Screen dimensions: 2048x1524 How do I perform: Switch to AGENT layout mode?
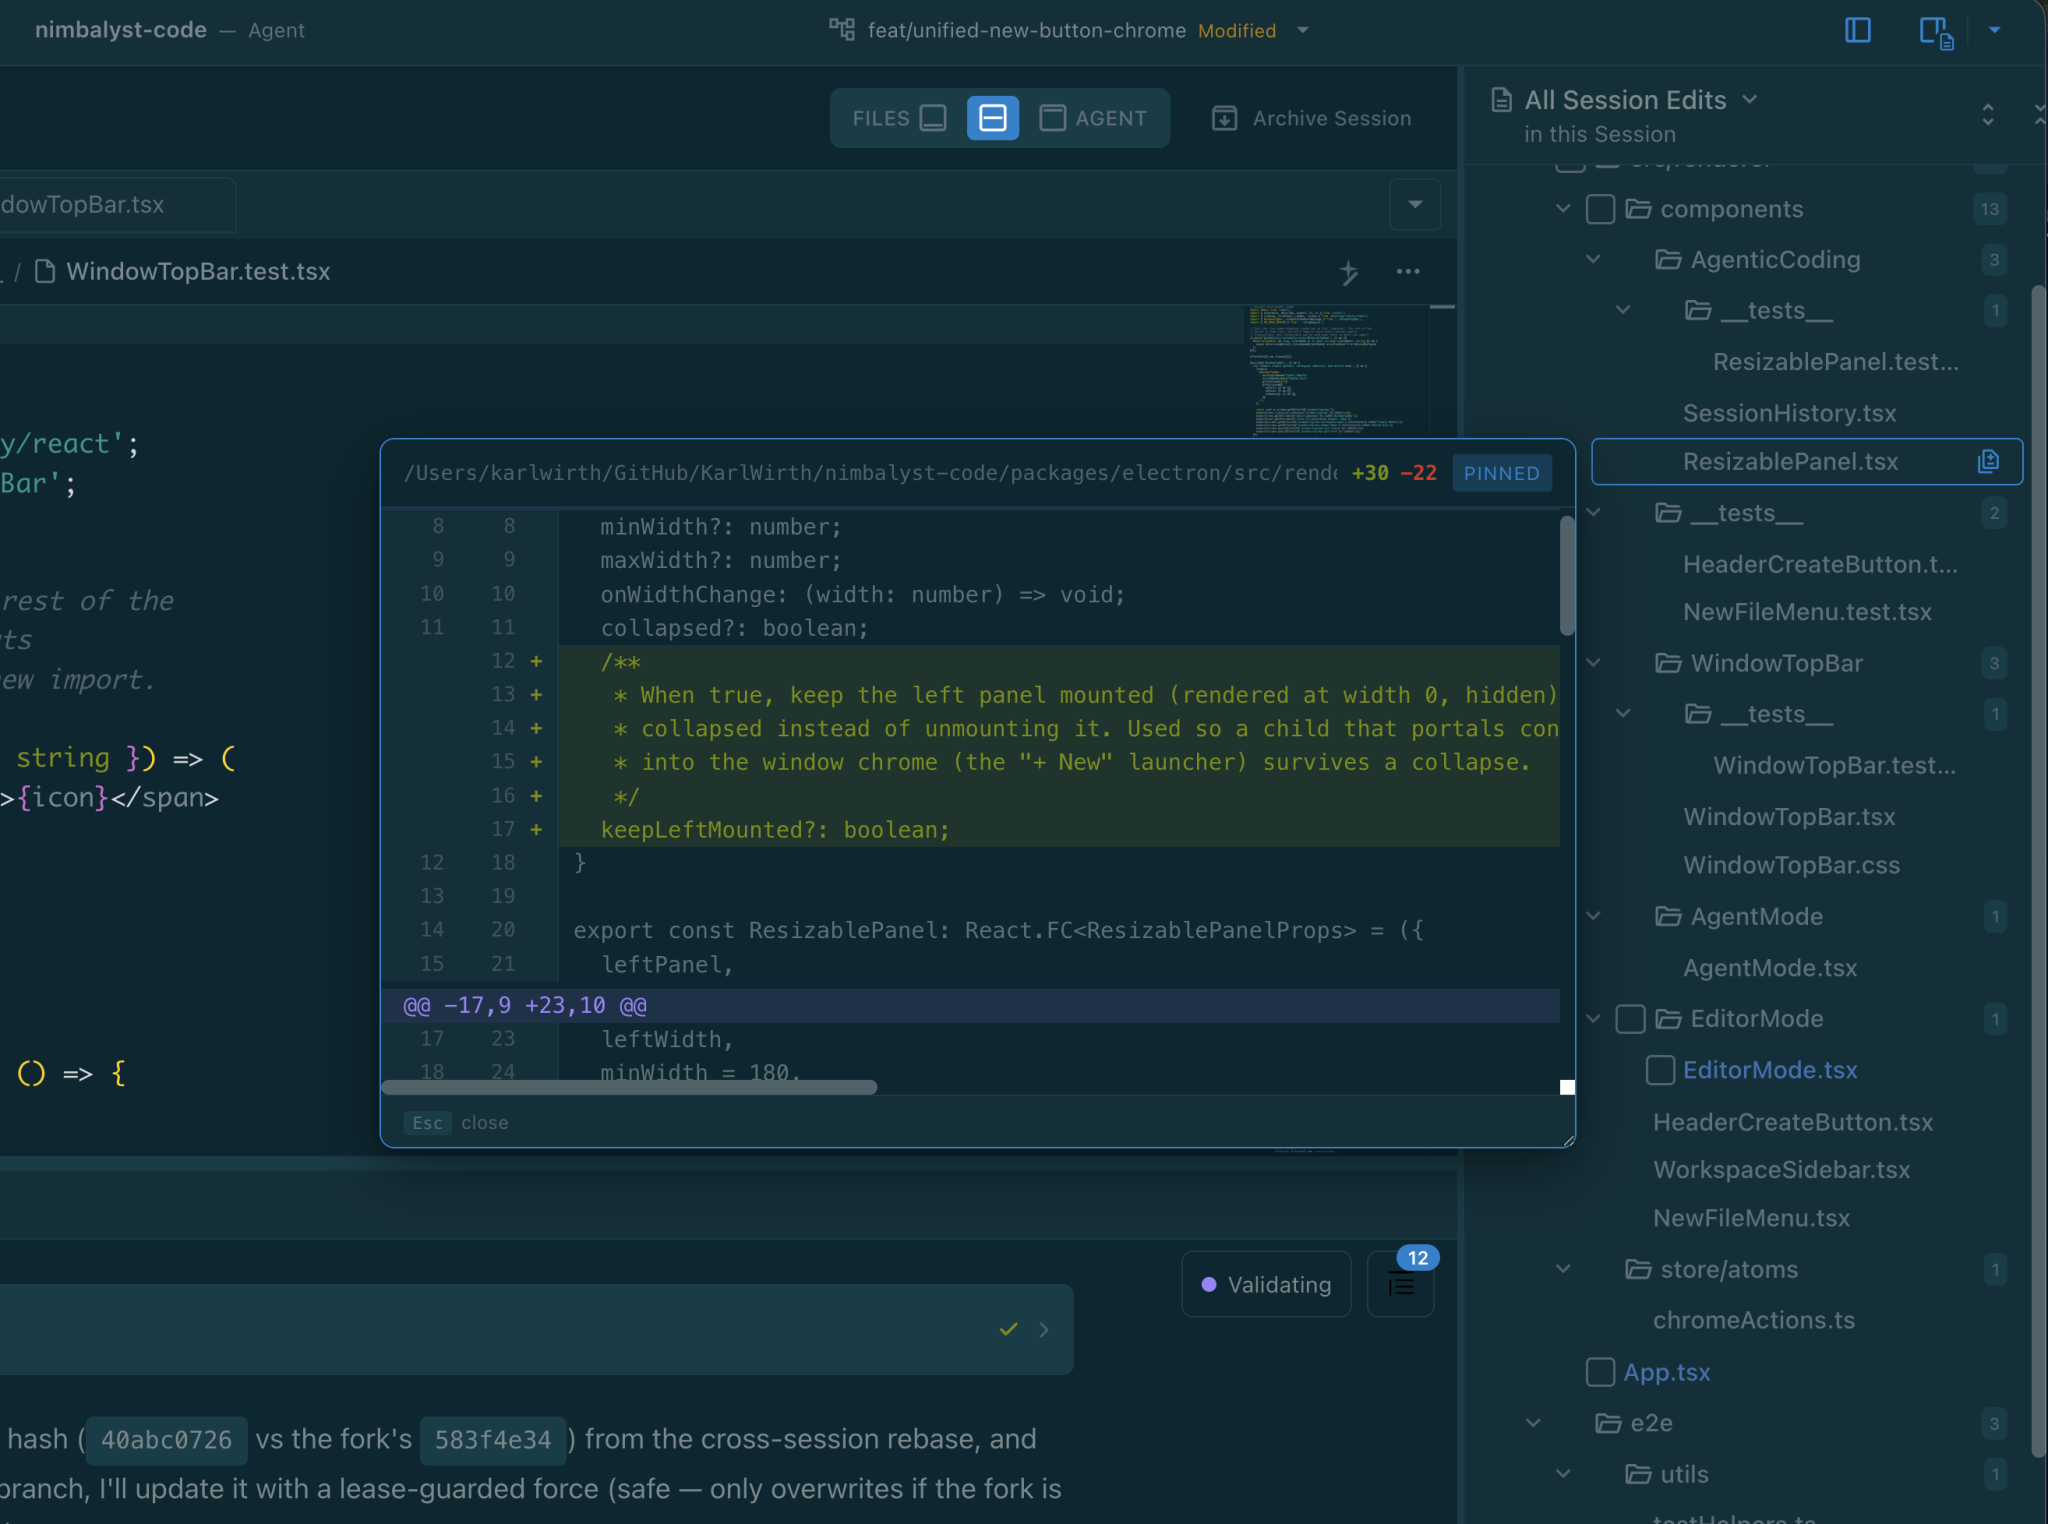(x=1094, y=118)
